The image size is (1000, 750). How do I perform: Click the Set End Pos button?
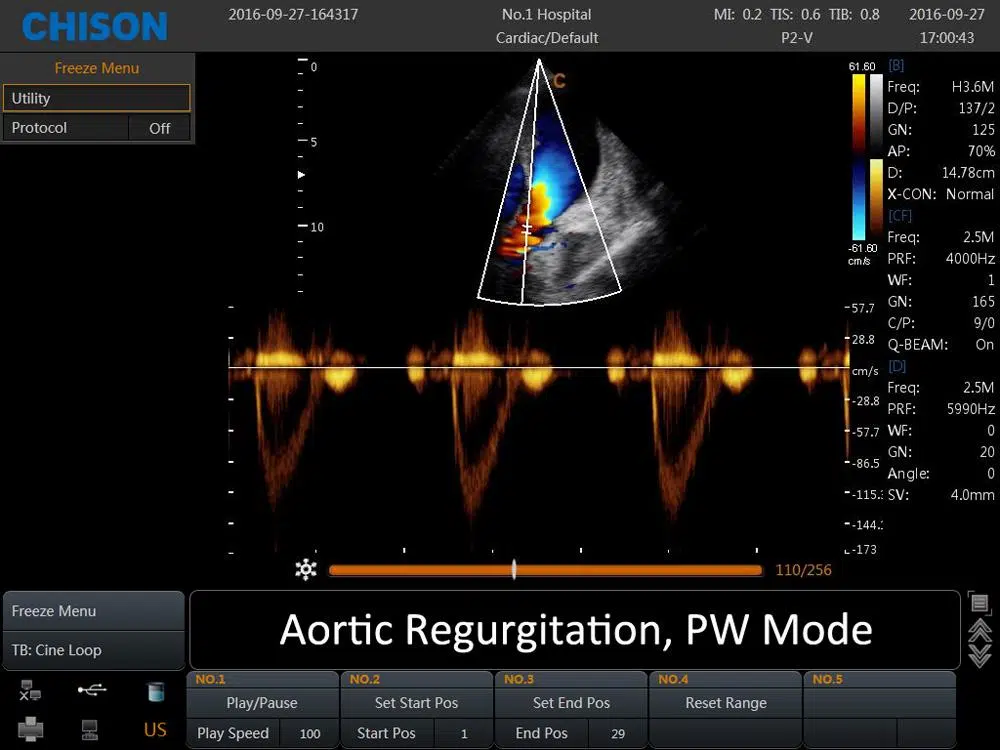(x=571, y=703)
